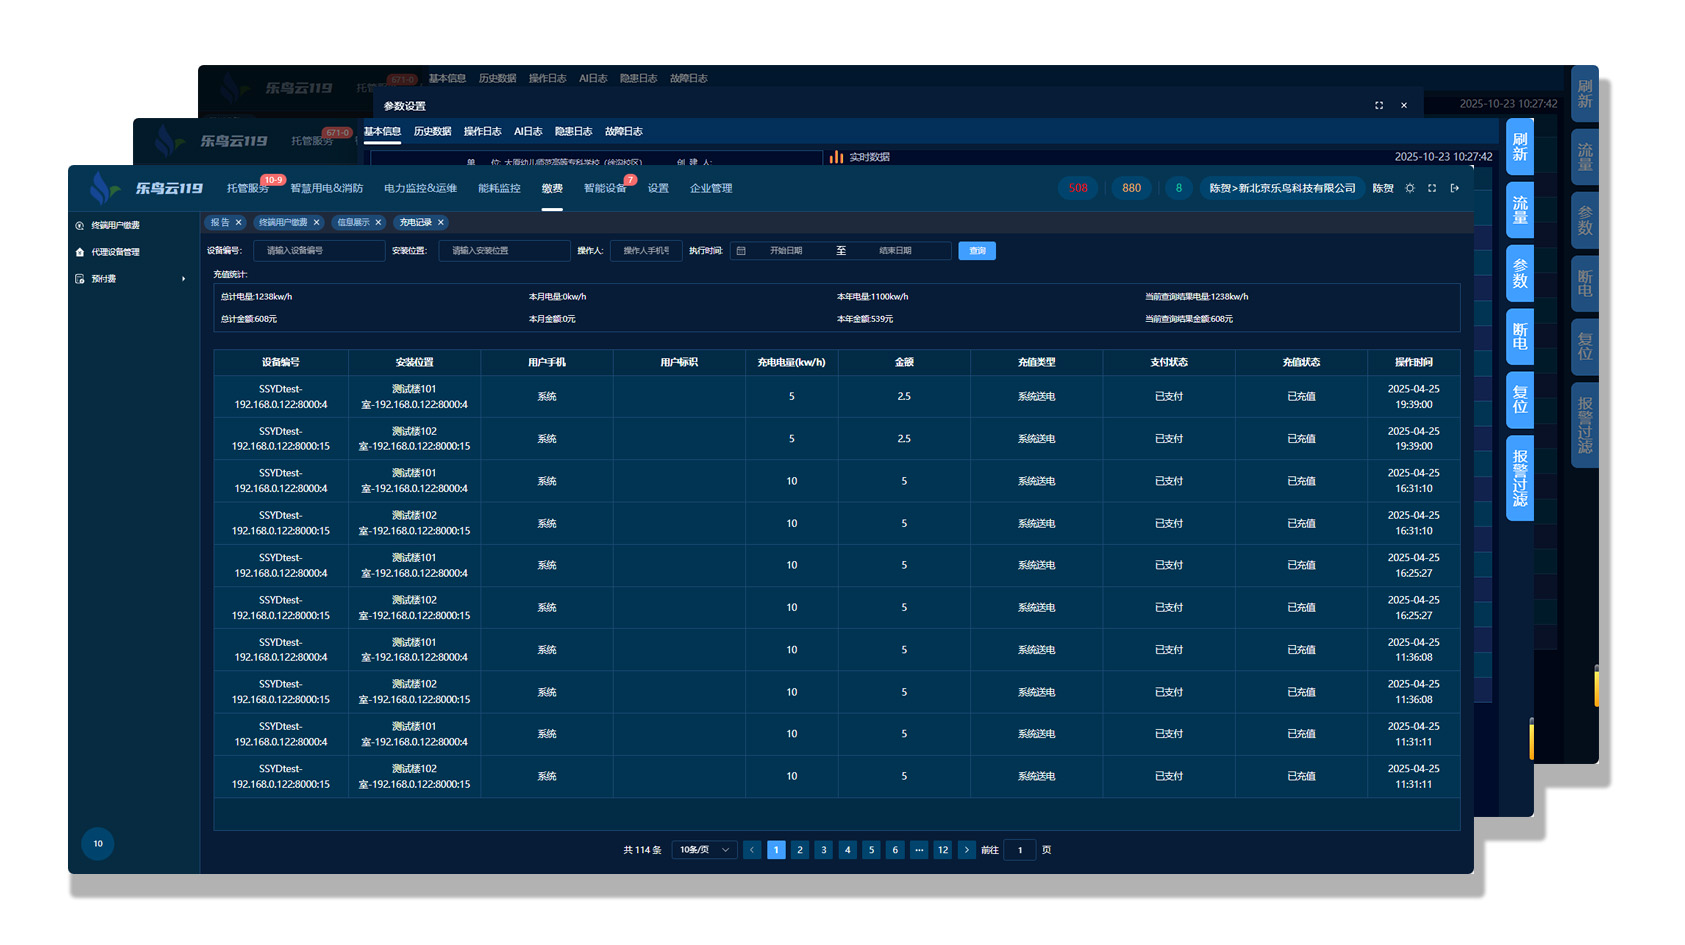Click the red 508 alarm counter badge

tap(1078, 188)
